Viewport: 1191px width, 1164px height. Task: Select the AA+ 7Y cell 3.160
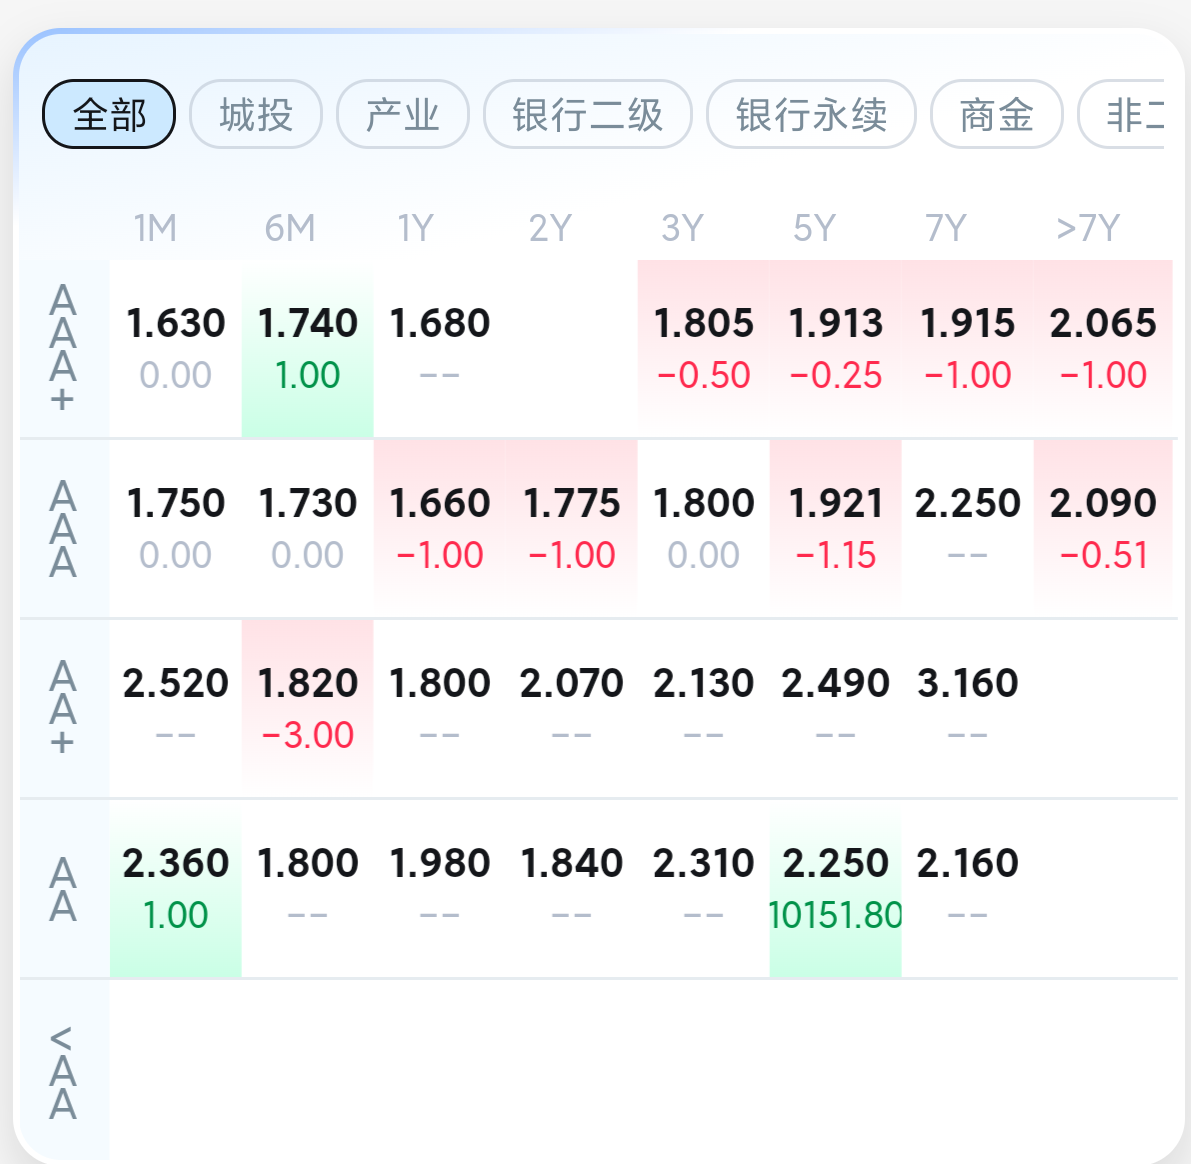(968, 709)
